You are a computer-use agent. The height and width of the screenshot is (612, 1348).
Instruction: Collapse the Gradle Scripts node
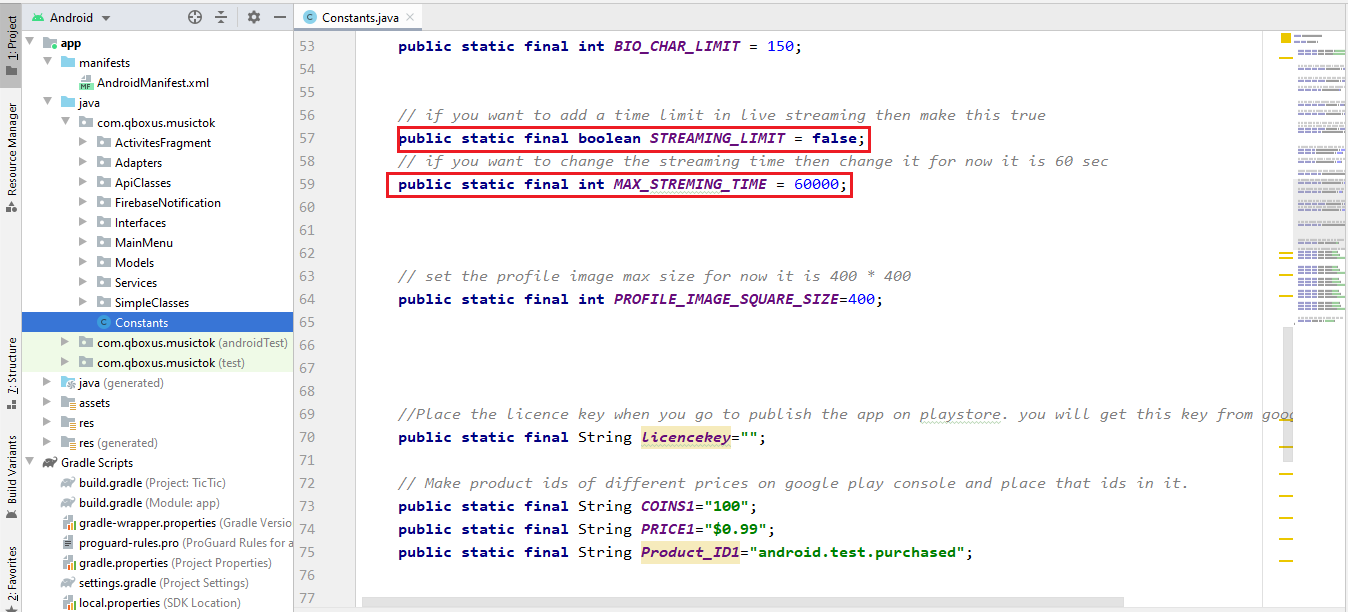click(30, 463)
